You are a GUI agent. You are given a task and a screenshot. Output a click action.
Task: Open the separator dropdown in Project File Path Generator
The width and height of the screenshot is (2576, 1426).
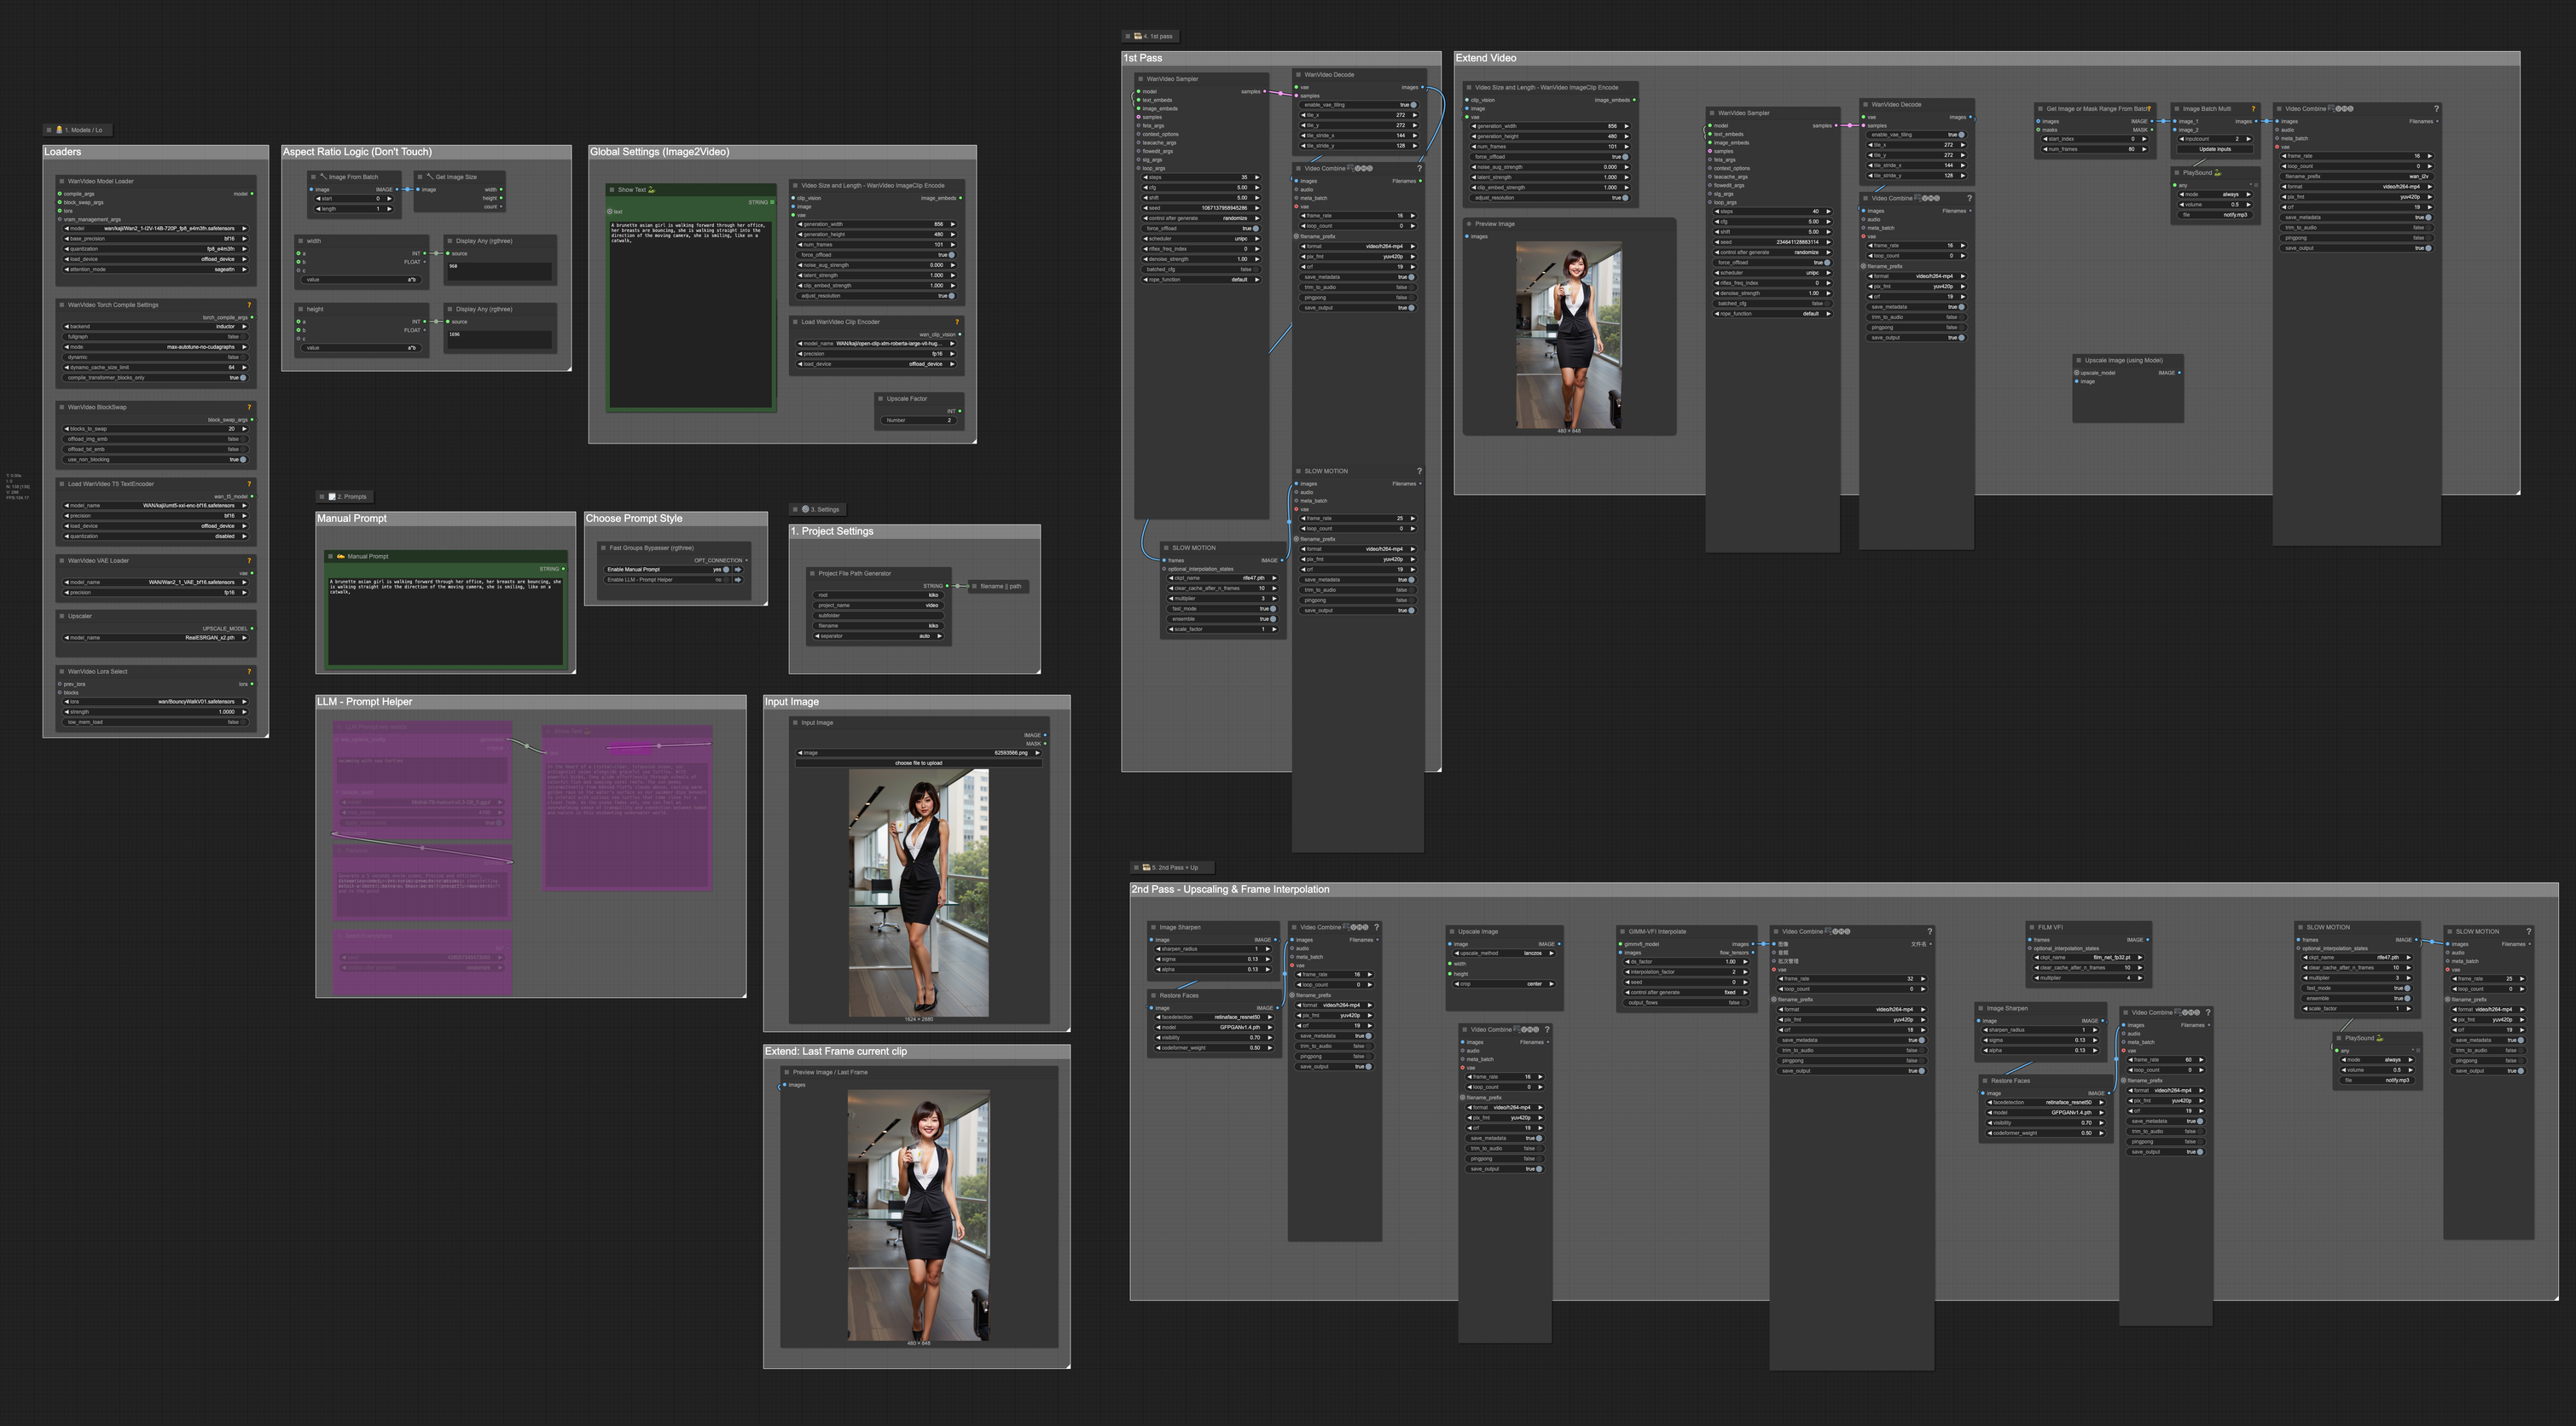click(x=878, y=636)
